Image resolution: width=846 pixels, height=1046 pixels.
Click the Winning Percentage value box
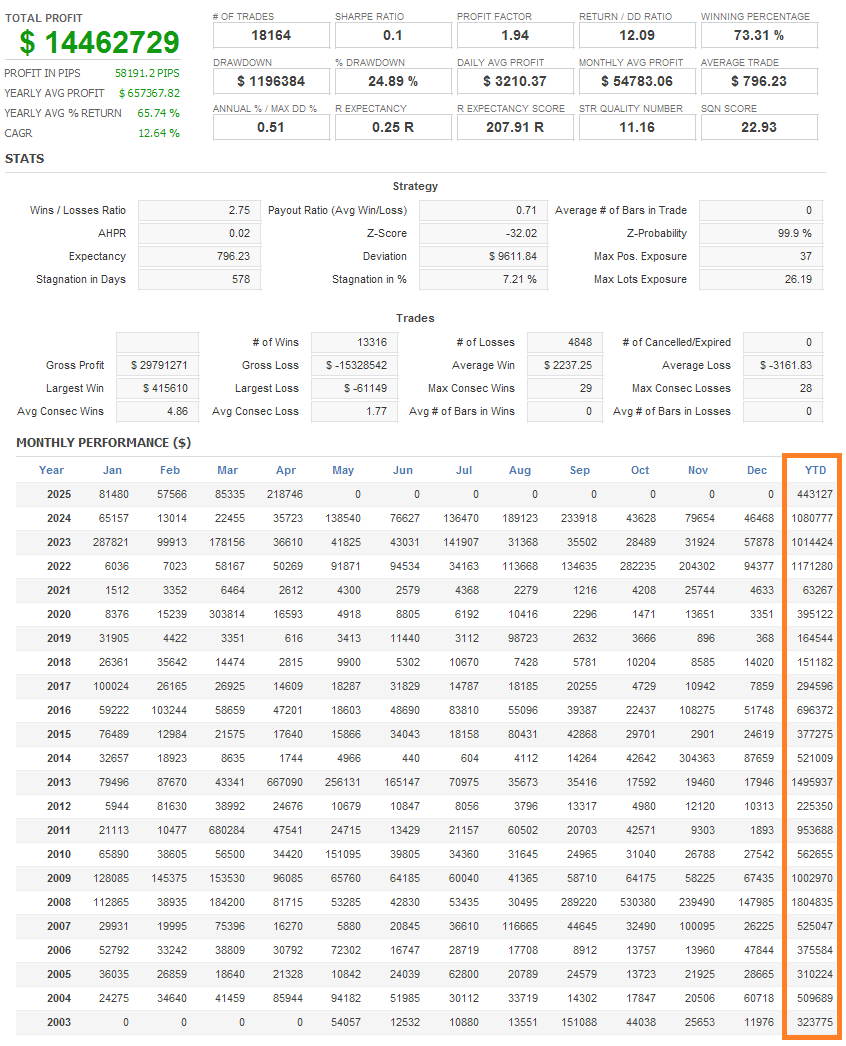click(759, 36)
